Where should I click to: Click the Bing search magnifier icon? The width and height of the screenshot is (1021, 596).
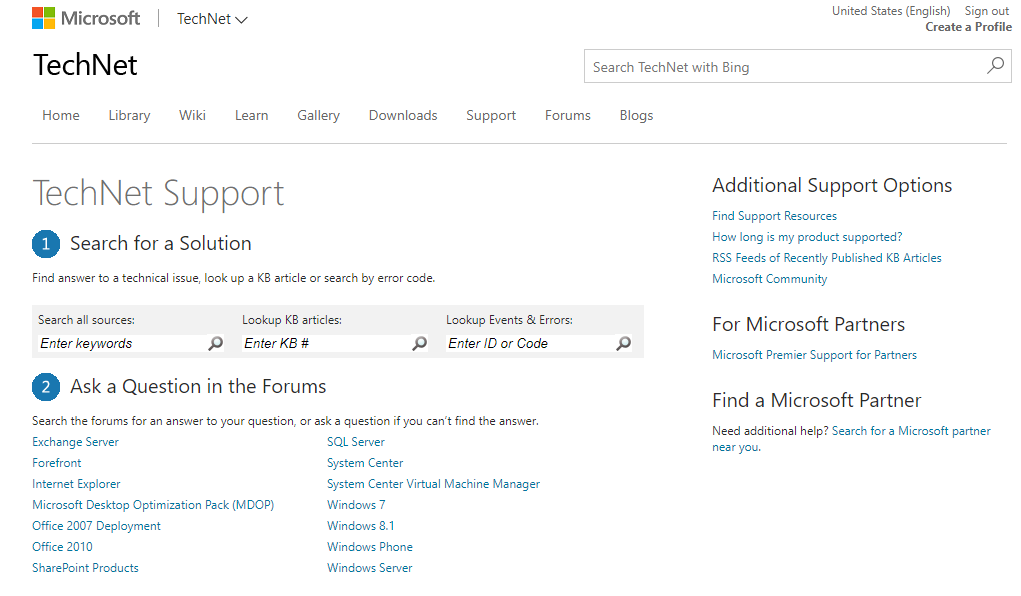995,66
